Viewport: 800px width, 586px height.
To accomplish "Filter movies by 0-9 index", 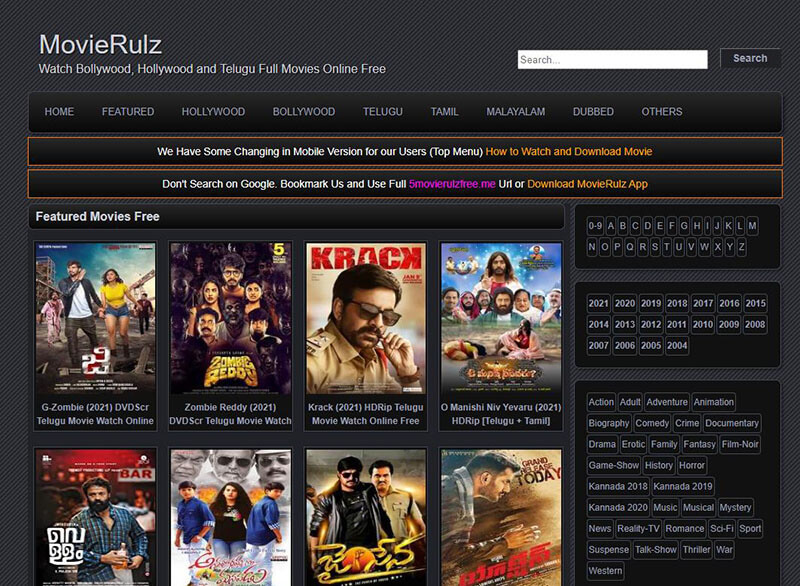I will 595,226.
